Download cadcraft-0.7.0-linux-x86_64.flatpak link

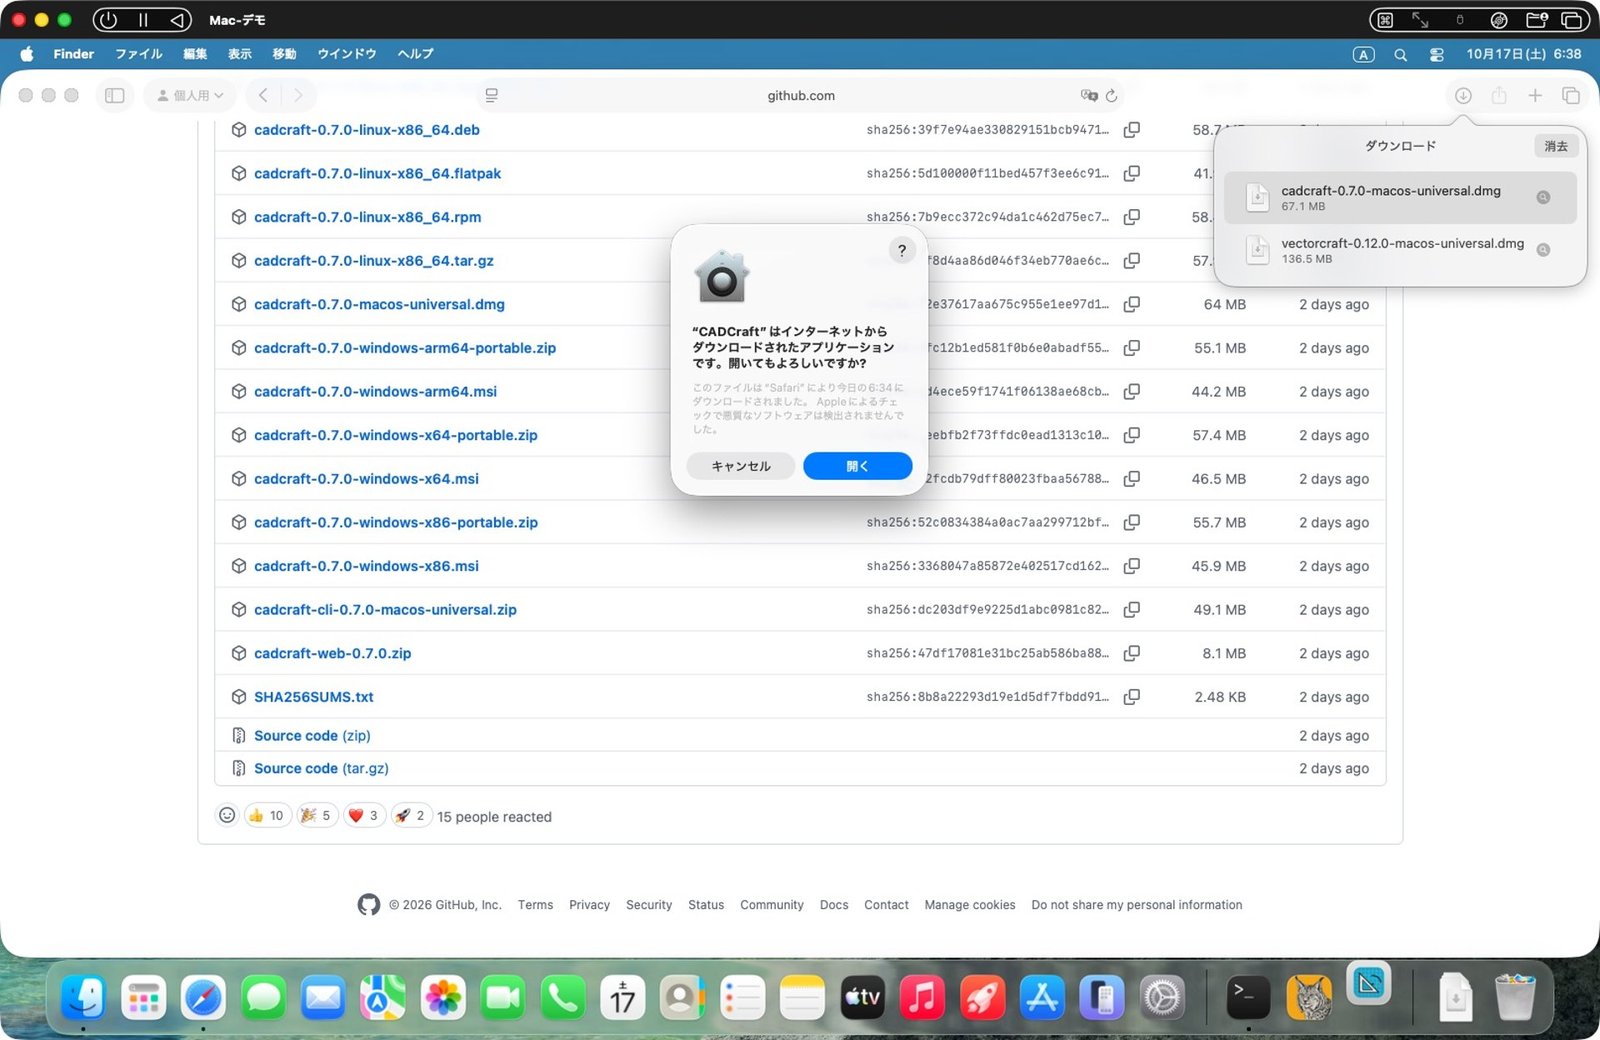[x=377, y=174]
